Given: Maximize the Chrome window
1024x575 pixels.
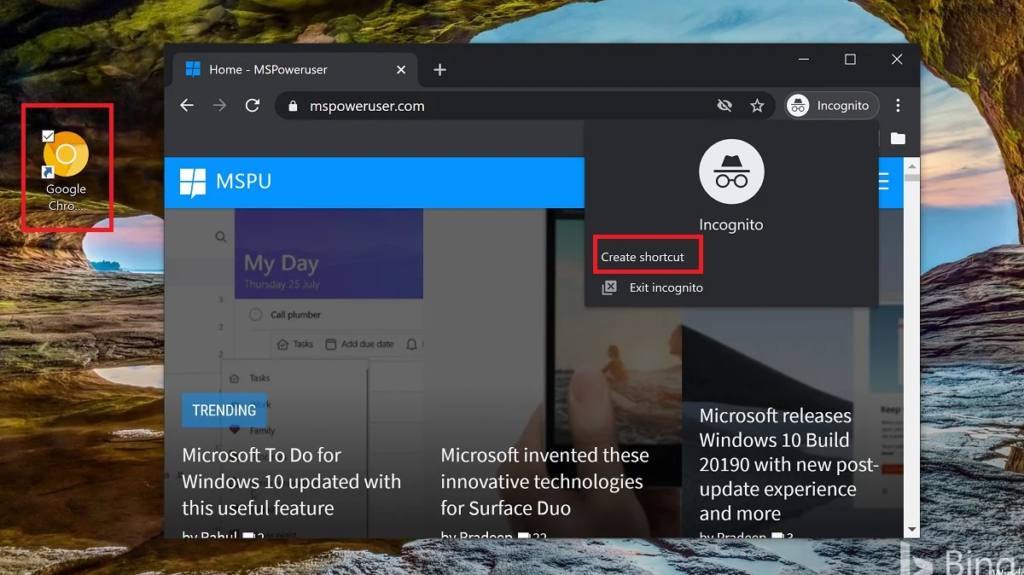Looking at the screenshot, I should 850,59.
